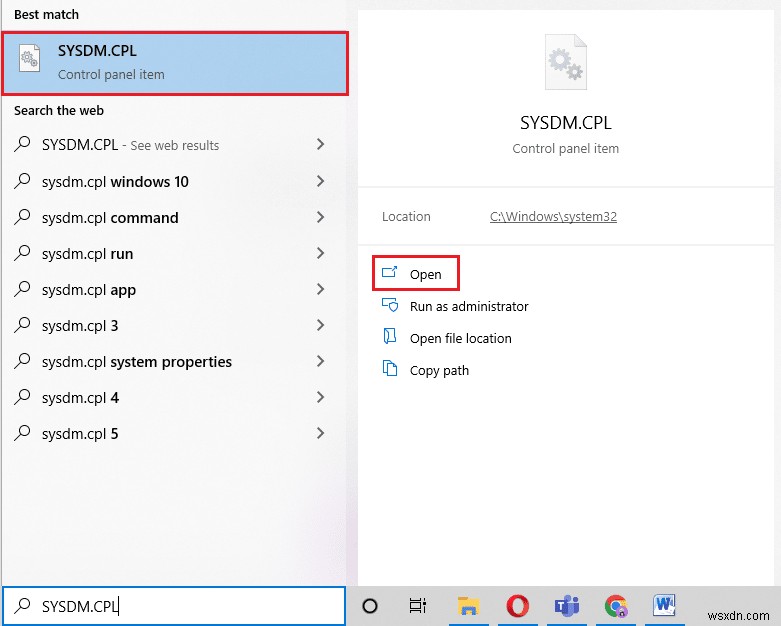Image resolution: width=781 pixels, height=626 pixels.
Task: Click the SYSDM.CPL gear file icon in Best match
Action: point(29,59)
